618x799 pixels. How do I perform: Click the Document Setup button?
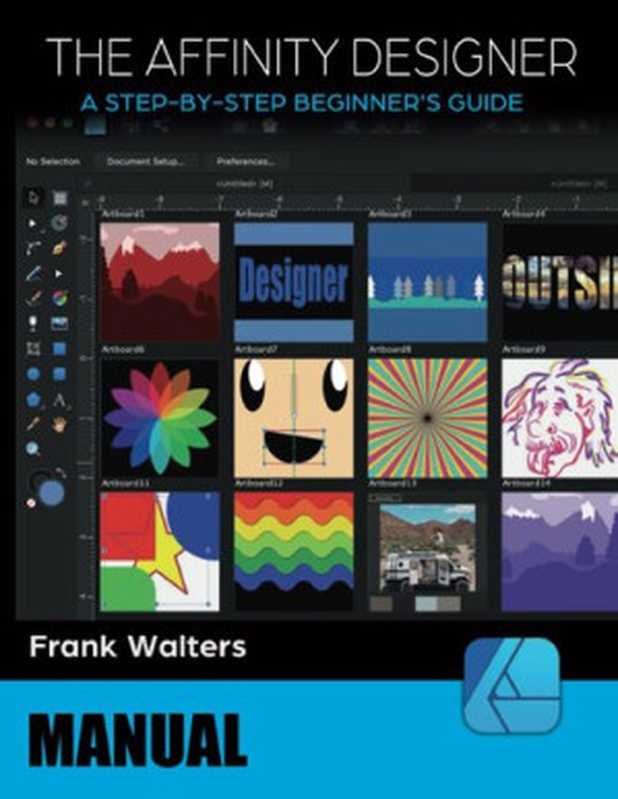pos(139,161)
